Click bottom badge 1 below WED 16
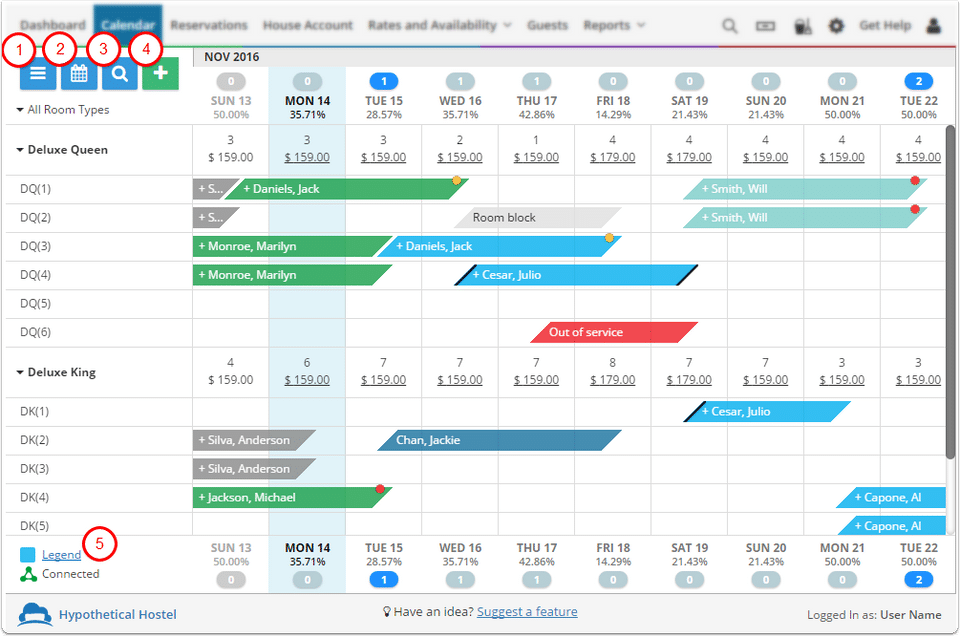This screenshot has height=636, width=960. pos(460,579)
